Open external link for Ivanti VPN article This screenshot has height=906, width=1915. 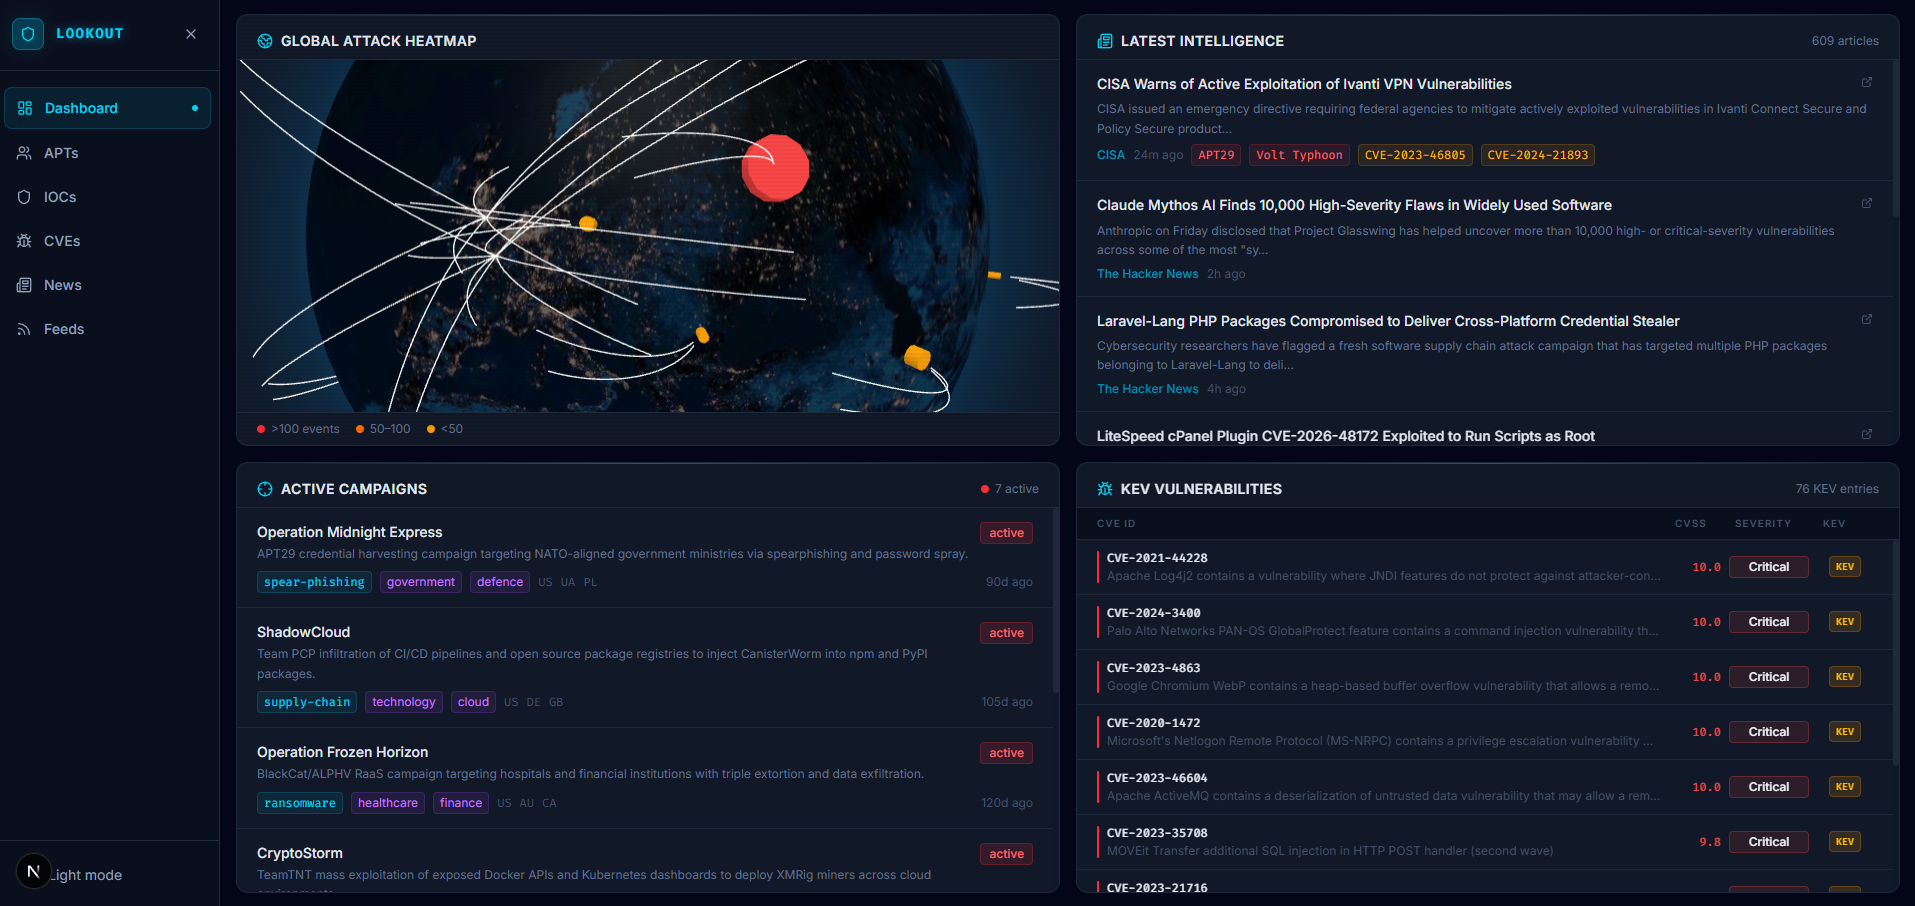coord(1866,82)
